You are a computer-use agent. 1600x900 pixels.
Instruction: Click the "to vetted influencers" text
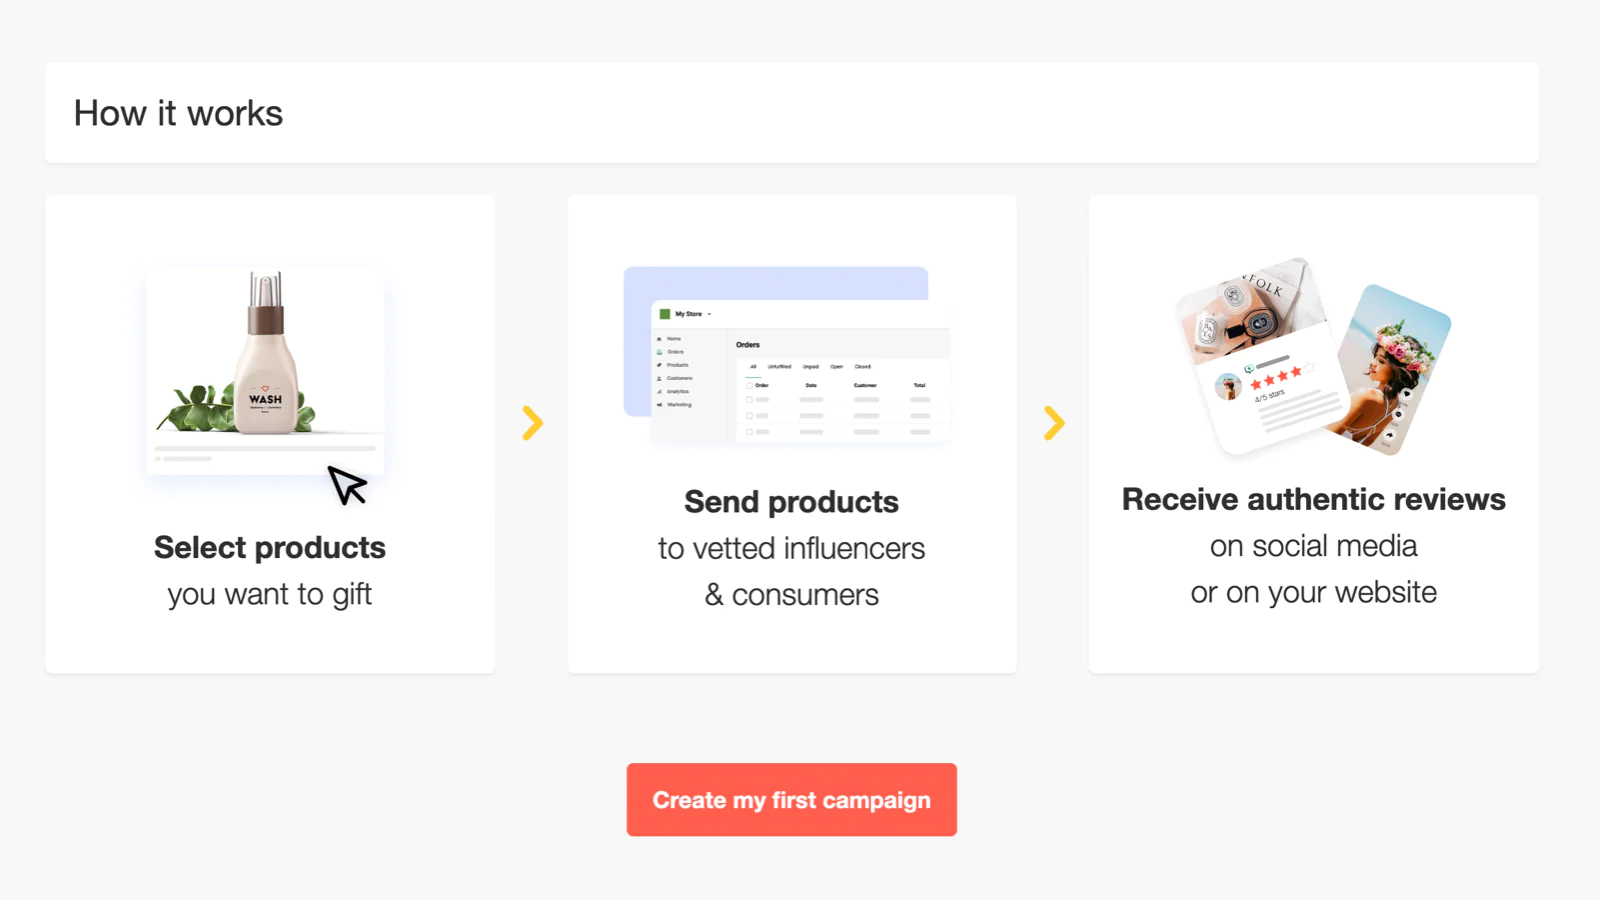(x=791, y=548)
